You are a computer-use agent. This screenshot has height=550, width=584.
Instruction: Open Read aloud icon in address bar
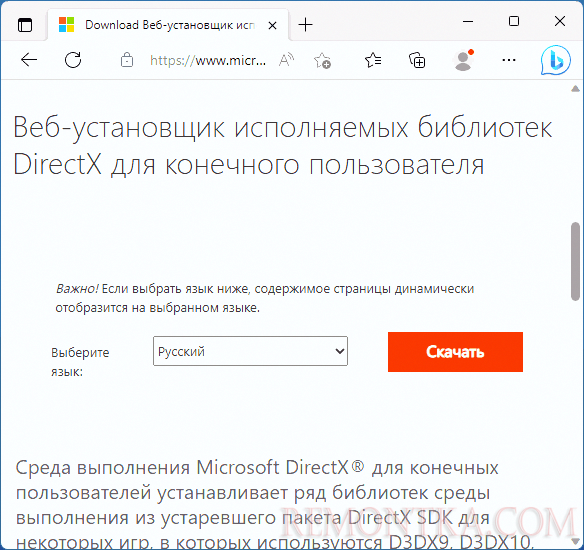click(x=286, y=60)
